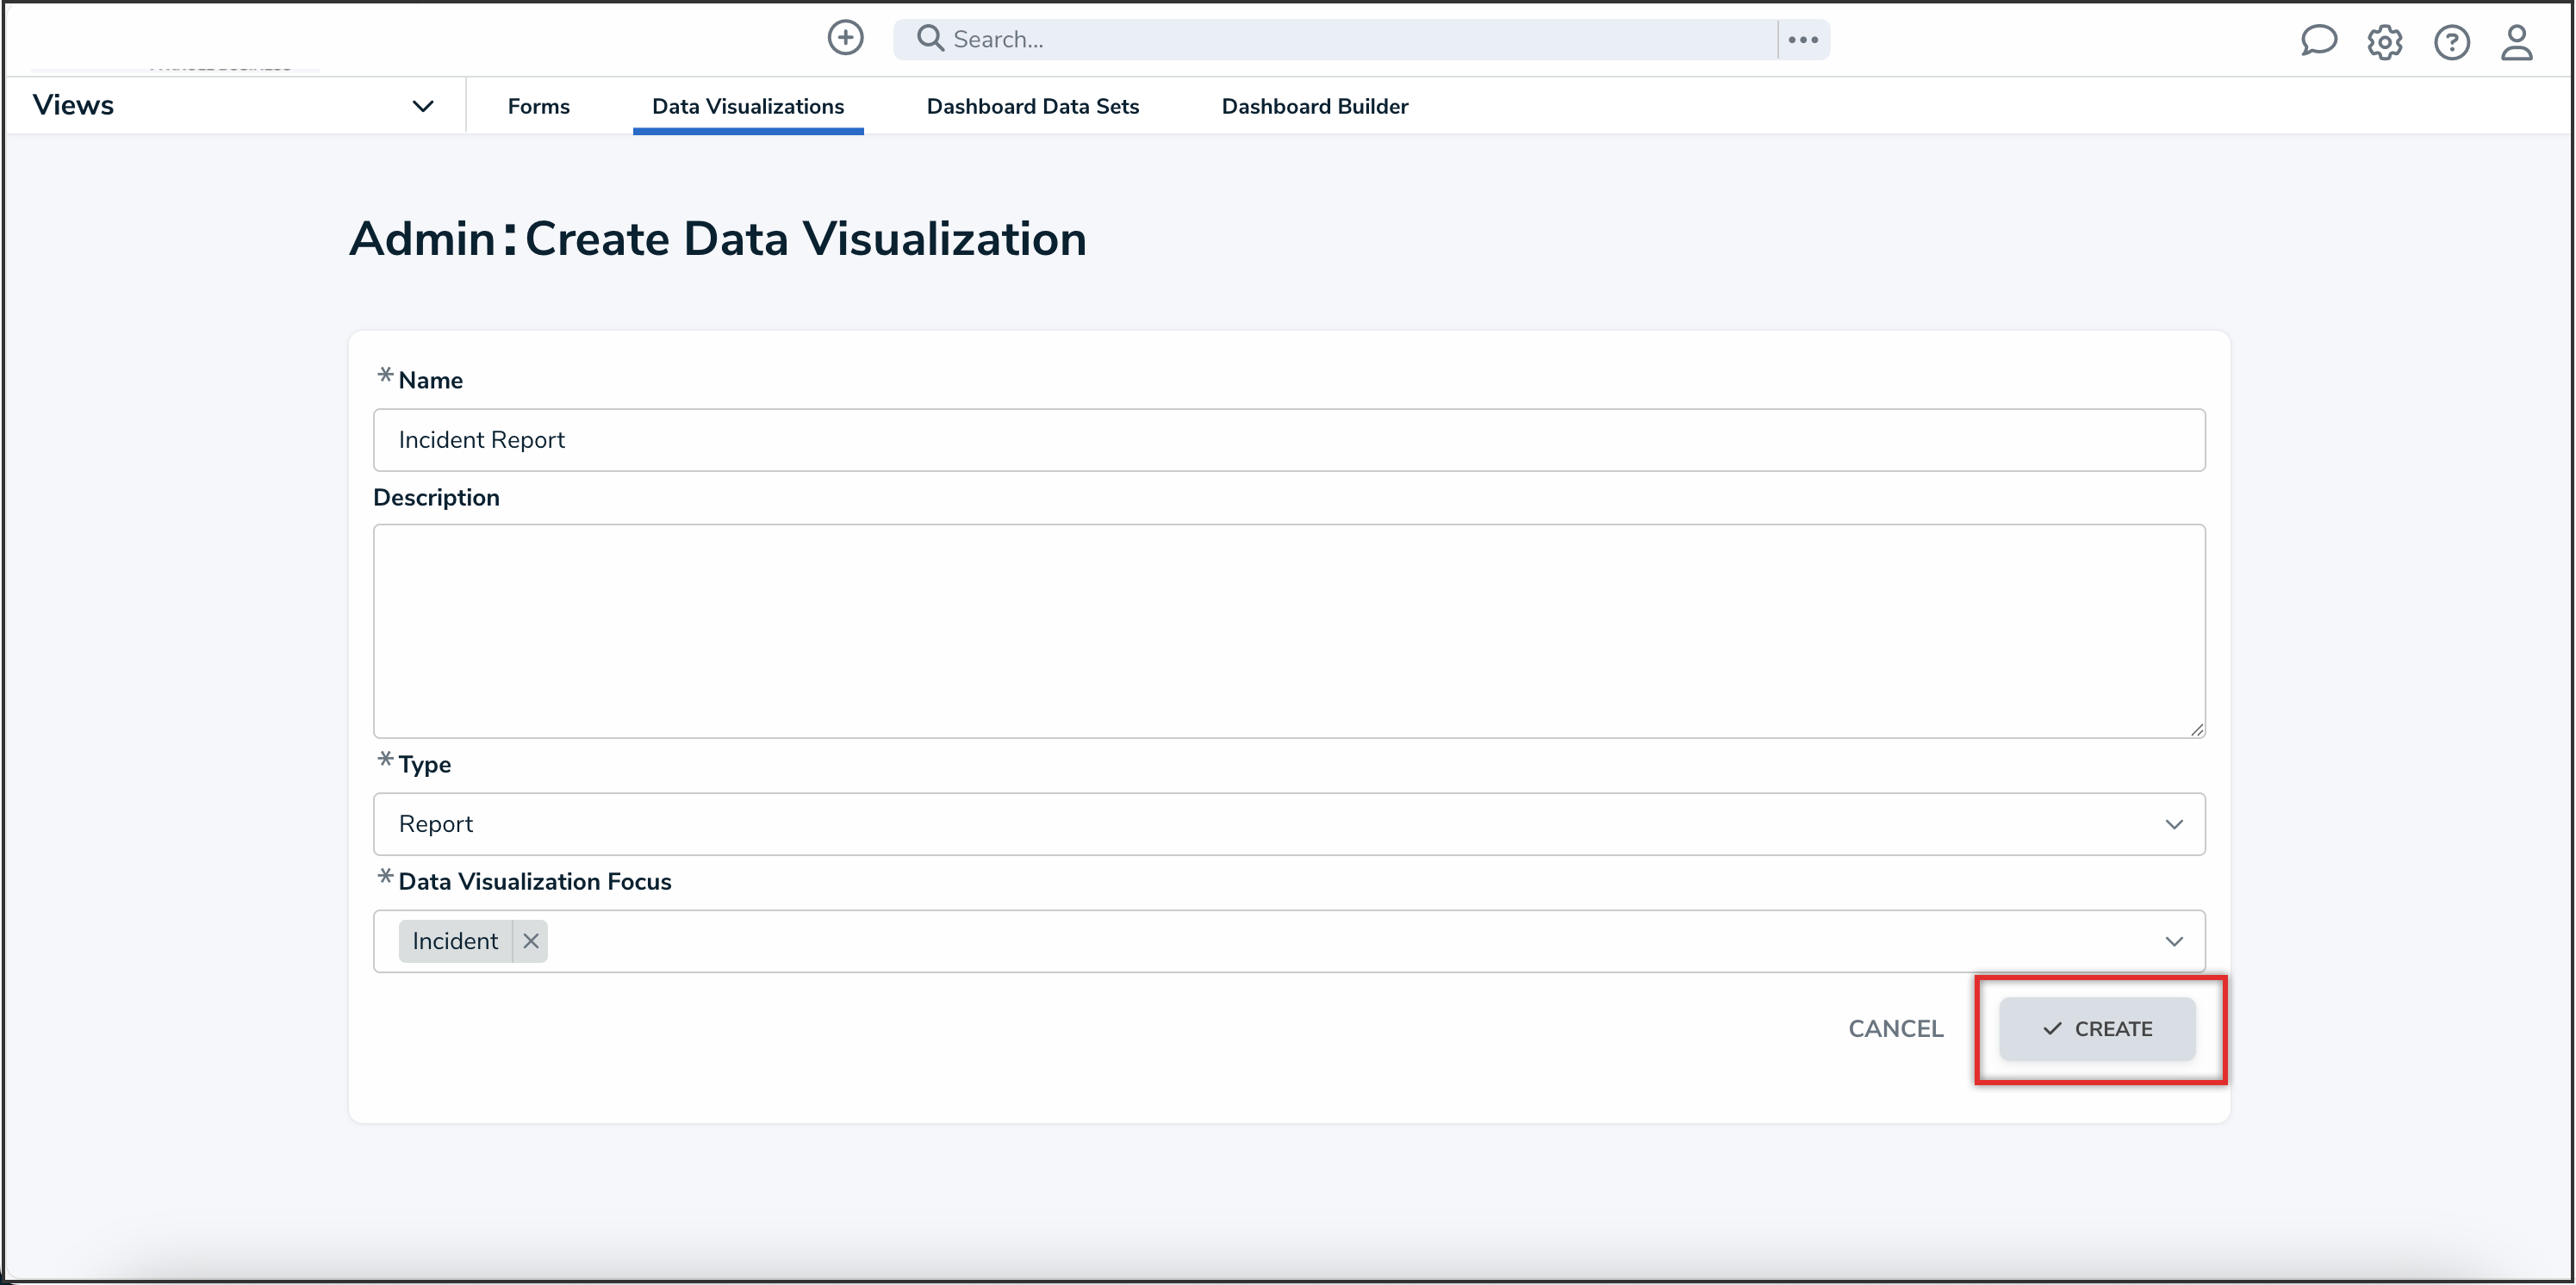Viewport: 2576px width, 1285px height.
Task: Click the search magnifier icon
Action: click(930, 38)
